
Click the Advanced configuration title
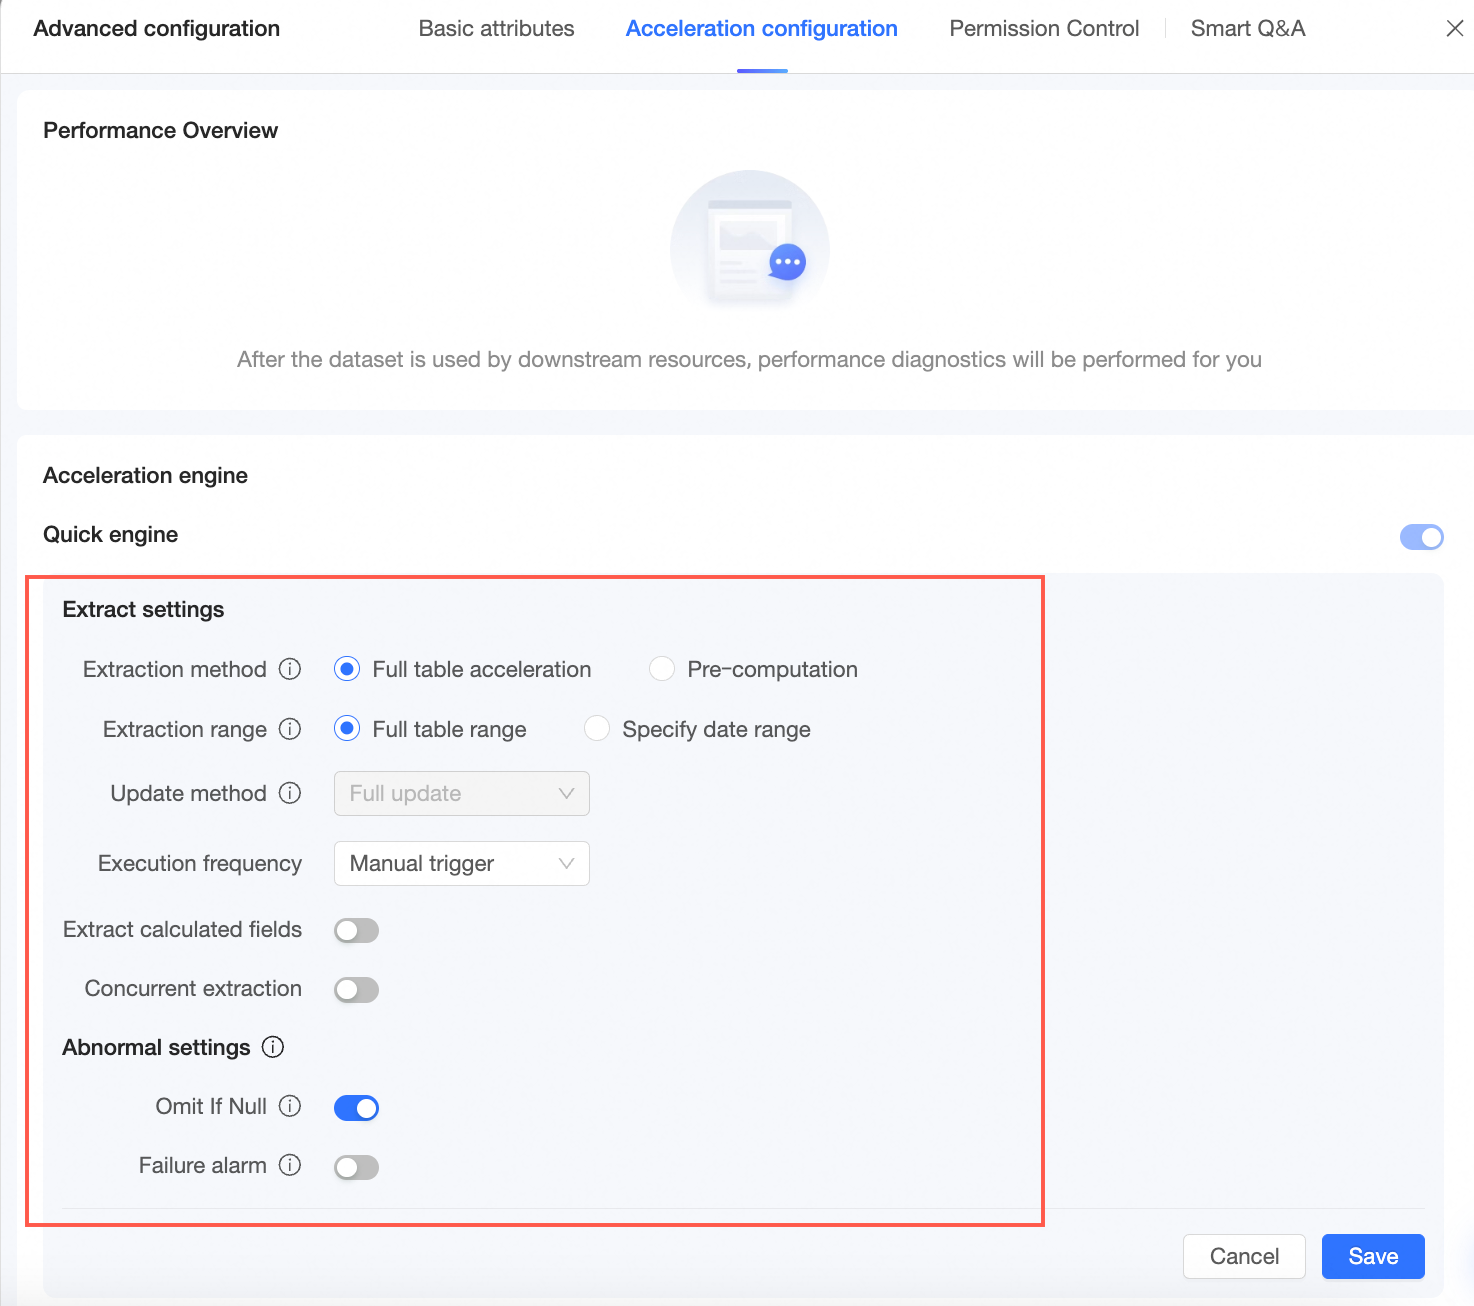point(157,28)
